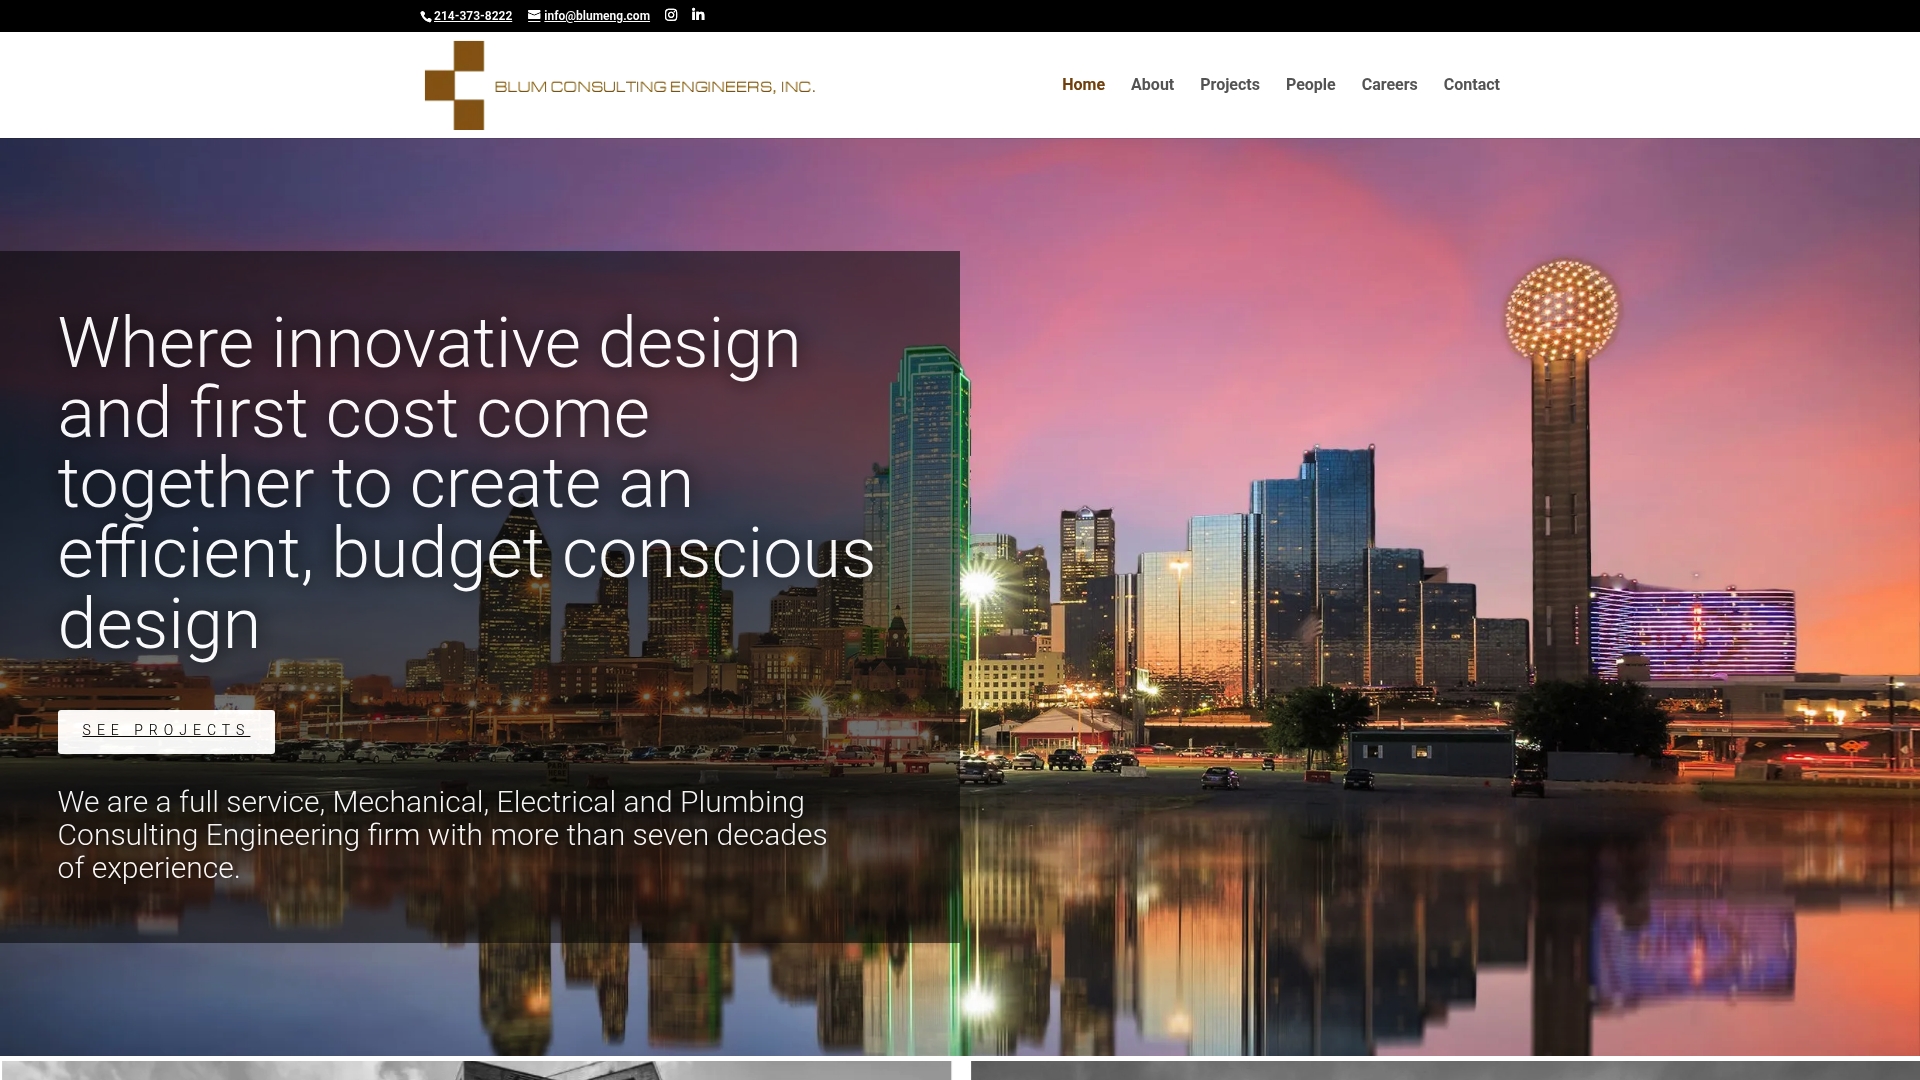Open the Contact page from the navigation
This screenshot has height=1080, width=1920.
pyautogui.click(x=1470, y=85)
